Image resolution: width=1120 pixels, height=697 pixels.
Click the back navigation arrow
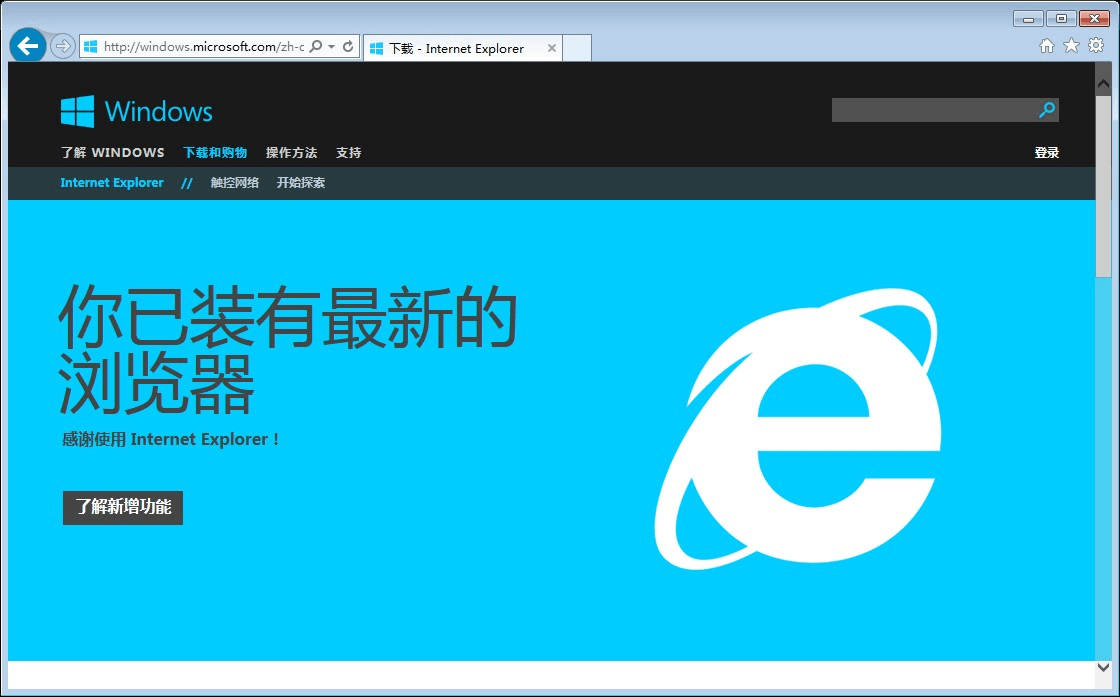pos(29,45)
